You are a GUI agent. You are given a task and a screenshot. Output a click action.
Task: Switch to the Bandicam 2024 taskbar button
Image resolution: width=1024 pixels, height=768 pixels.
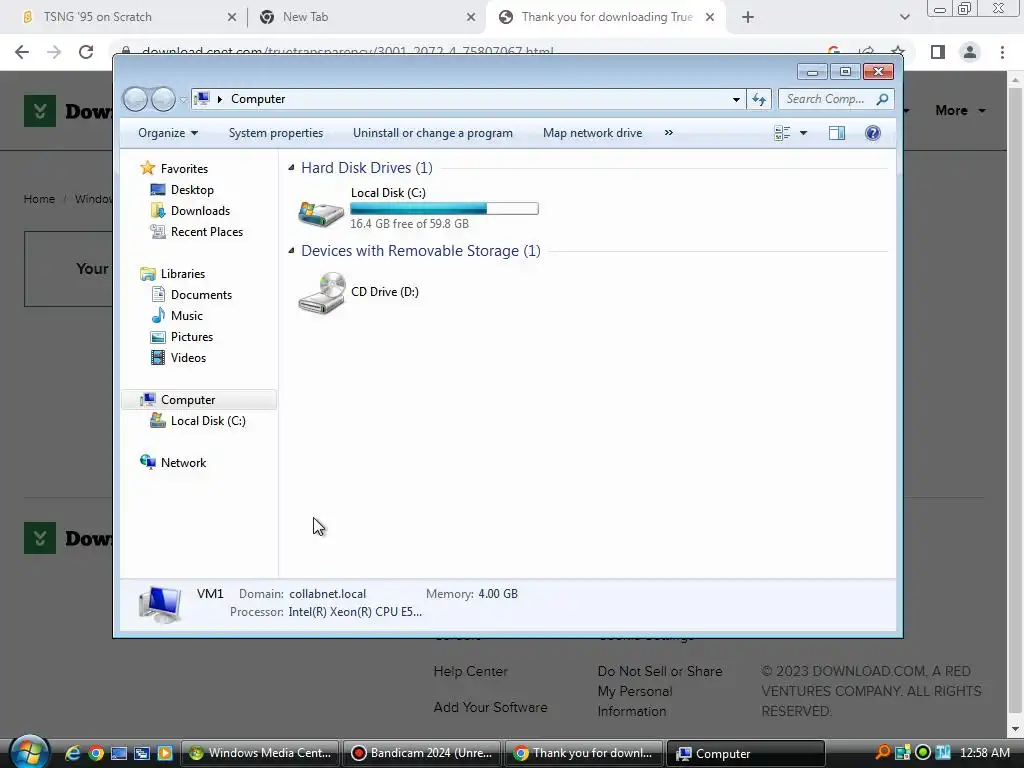coord(421,754)
